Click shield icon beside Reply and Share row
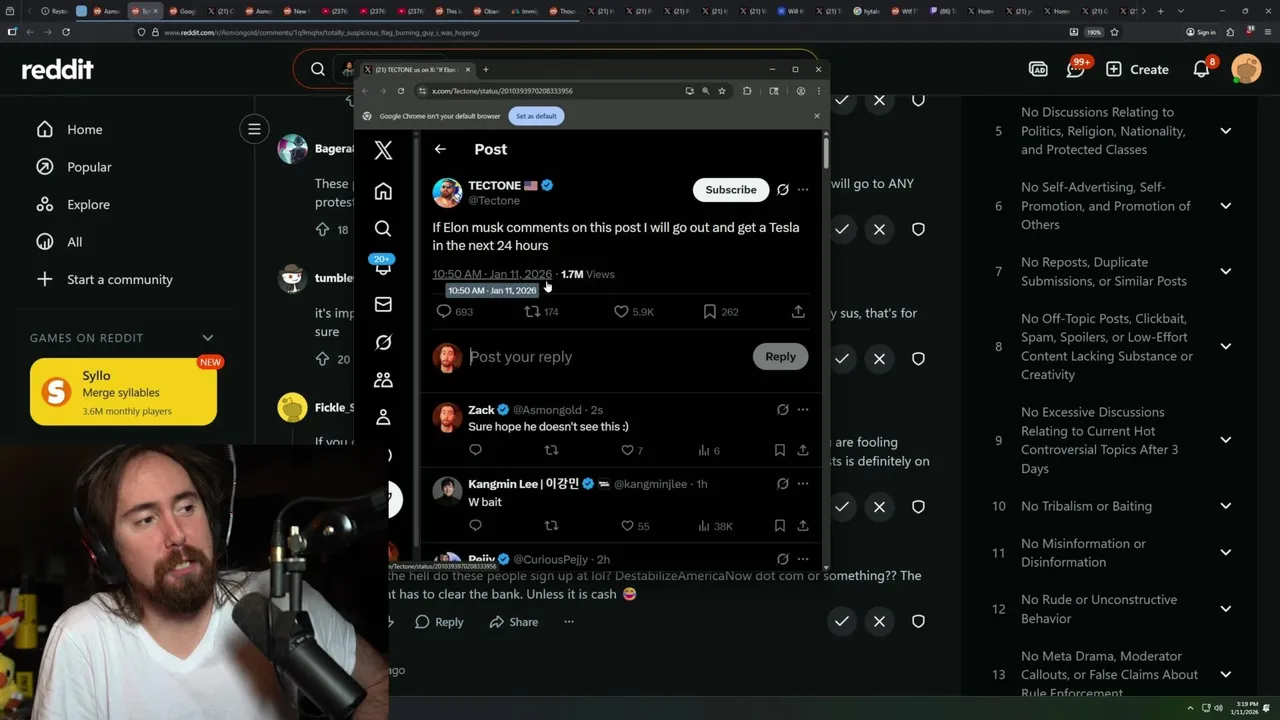The height and width of the screenshot is (720, 1280). pos(918,621)
